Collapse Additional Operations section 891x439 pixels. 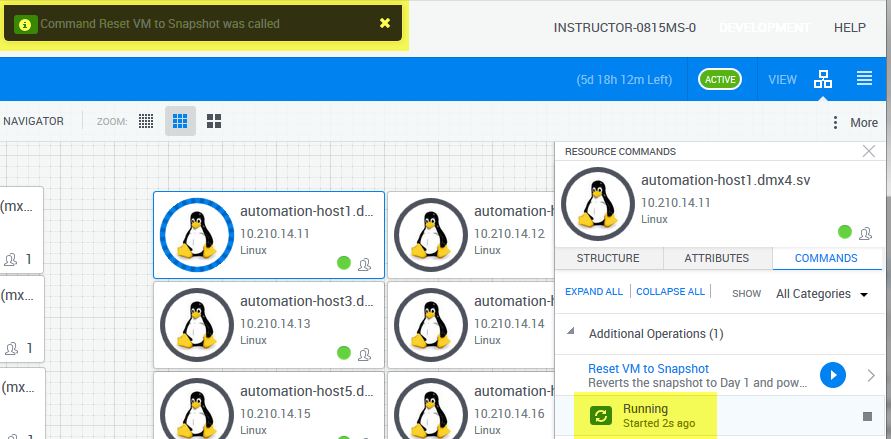(570, 333)
